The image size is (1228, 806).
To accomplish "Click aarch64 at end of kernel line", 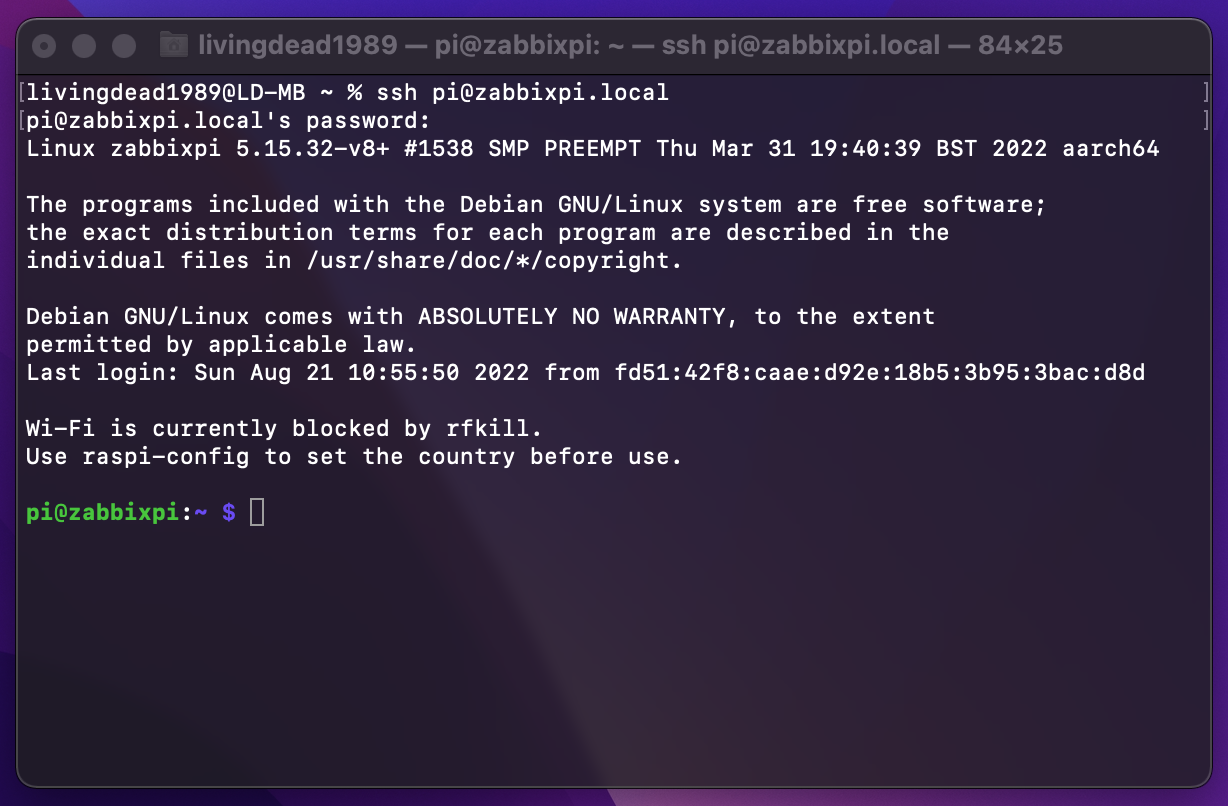I will coord(1111,149).
